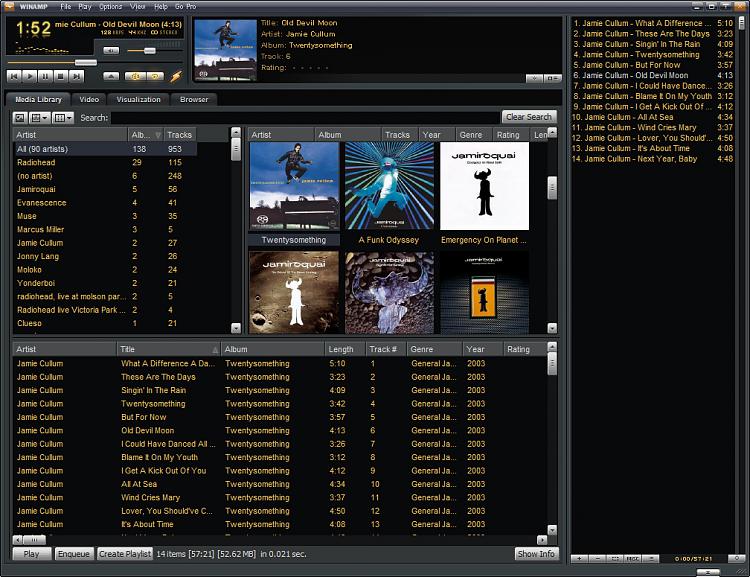
Task: Click the Show Info button
Action: (x=536, y=554)
